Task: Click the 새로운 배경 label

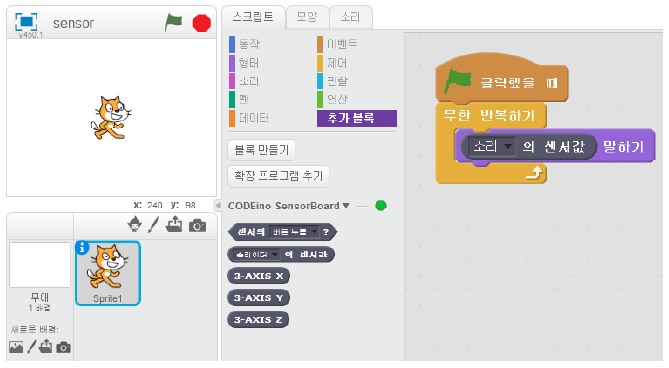Action: coord(35,329)
